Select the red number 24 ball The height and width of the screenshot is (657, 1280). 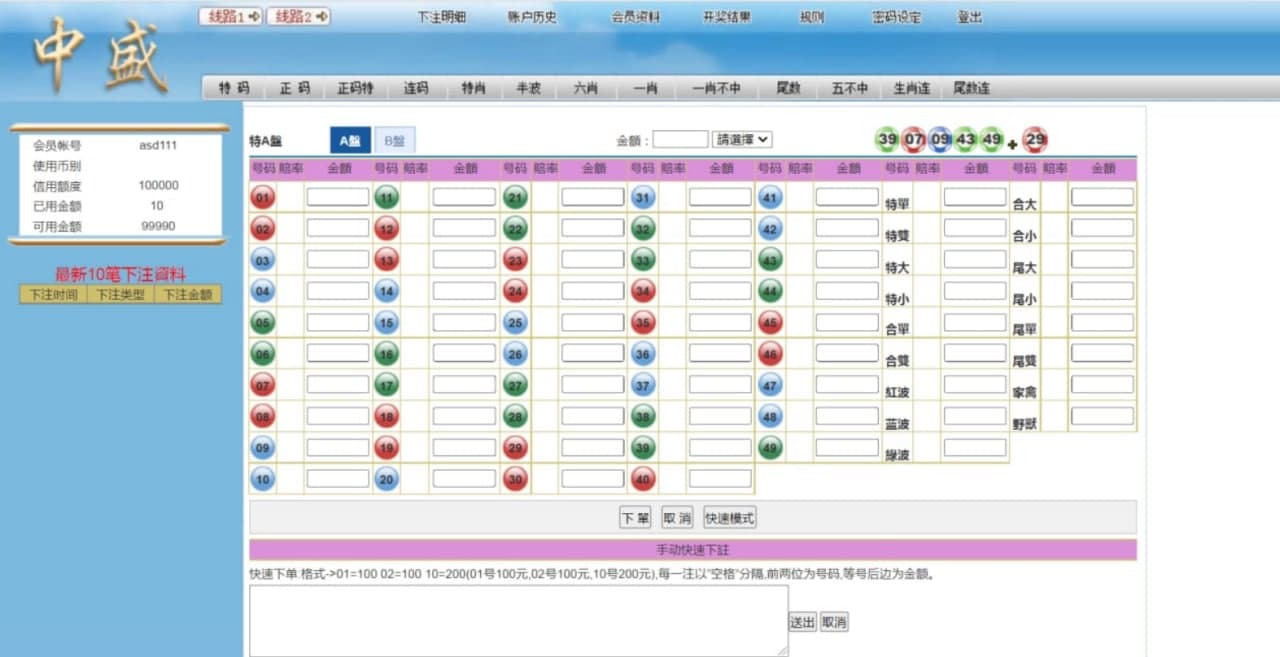[x=515, y=292]
